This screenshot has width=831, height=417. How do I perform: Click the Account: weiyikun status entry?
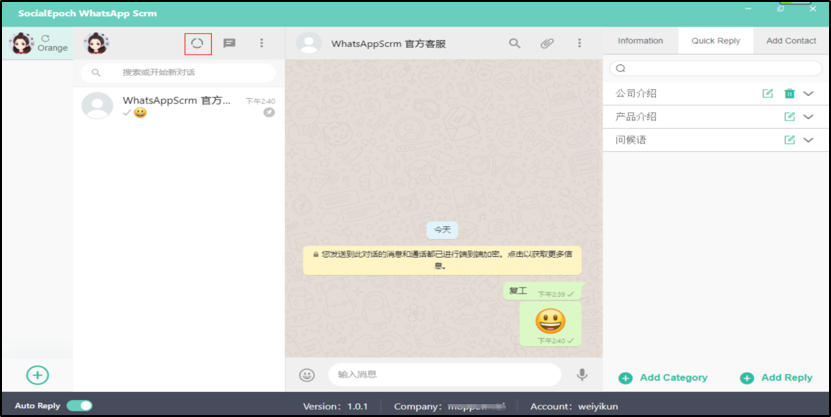574,407
